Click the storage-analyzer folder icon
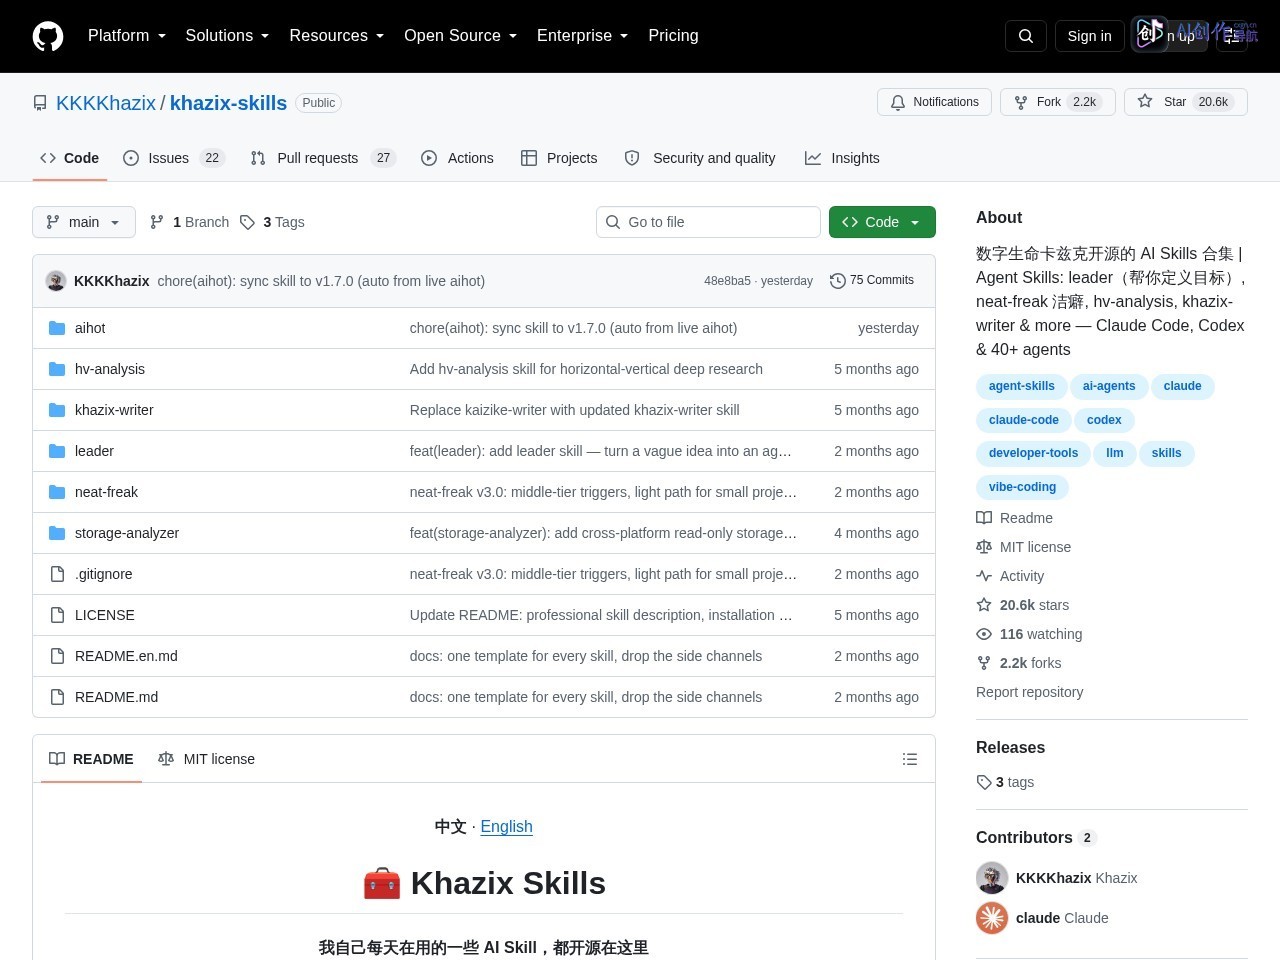The image size is (1280, 960). point(57,533)
